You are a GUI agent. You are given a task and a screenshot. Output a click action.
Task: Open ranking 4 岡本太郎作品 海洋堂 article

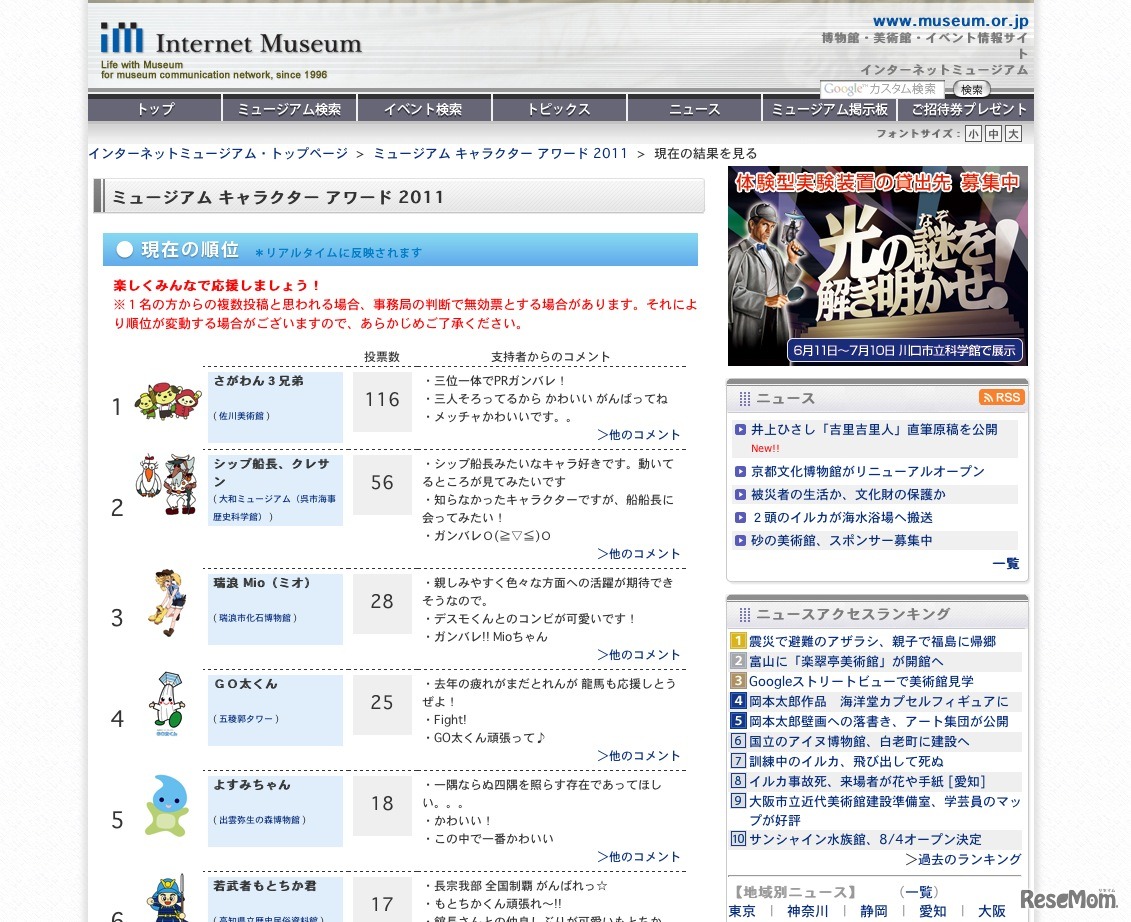point(879,701)
